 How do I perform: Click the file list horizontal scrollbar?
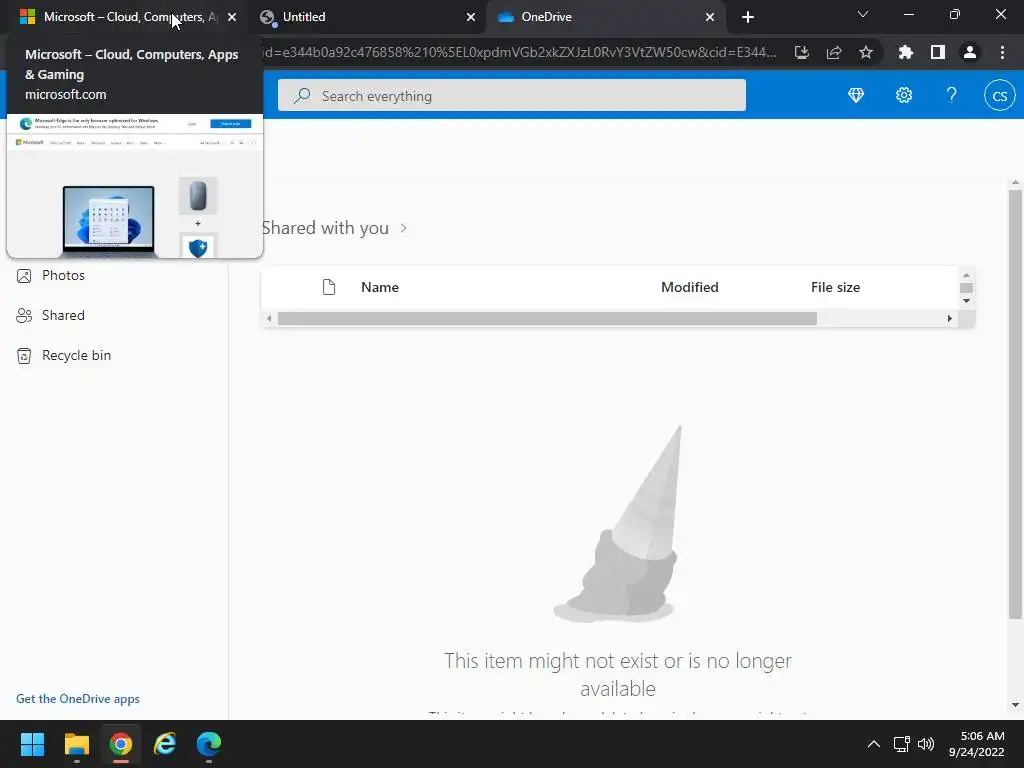(547, 319)
